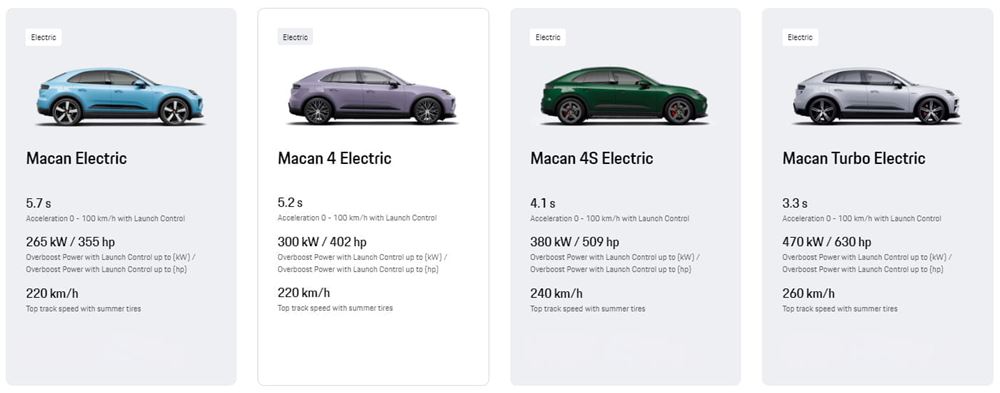This screenshot has width=1000, height=393.
Task: Select the Electric tag on Macan 4 card
Action: coord(295,37)
